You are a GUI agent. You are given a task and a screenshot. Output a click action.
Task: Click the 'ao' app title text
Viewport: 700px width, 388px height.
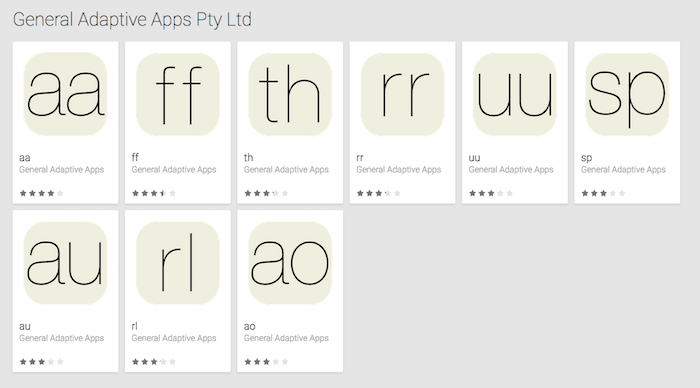[250, 326]
